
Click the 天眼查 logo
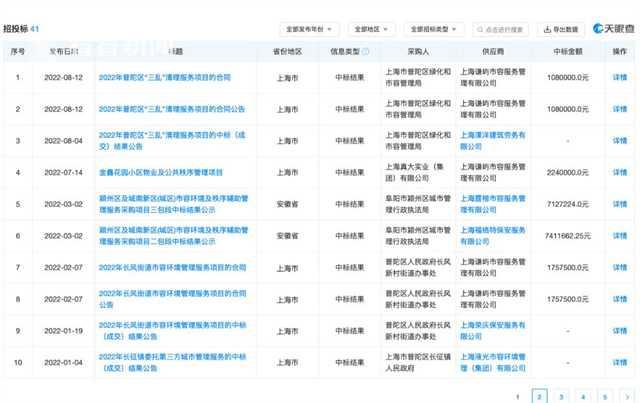[614, 29]
